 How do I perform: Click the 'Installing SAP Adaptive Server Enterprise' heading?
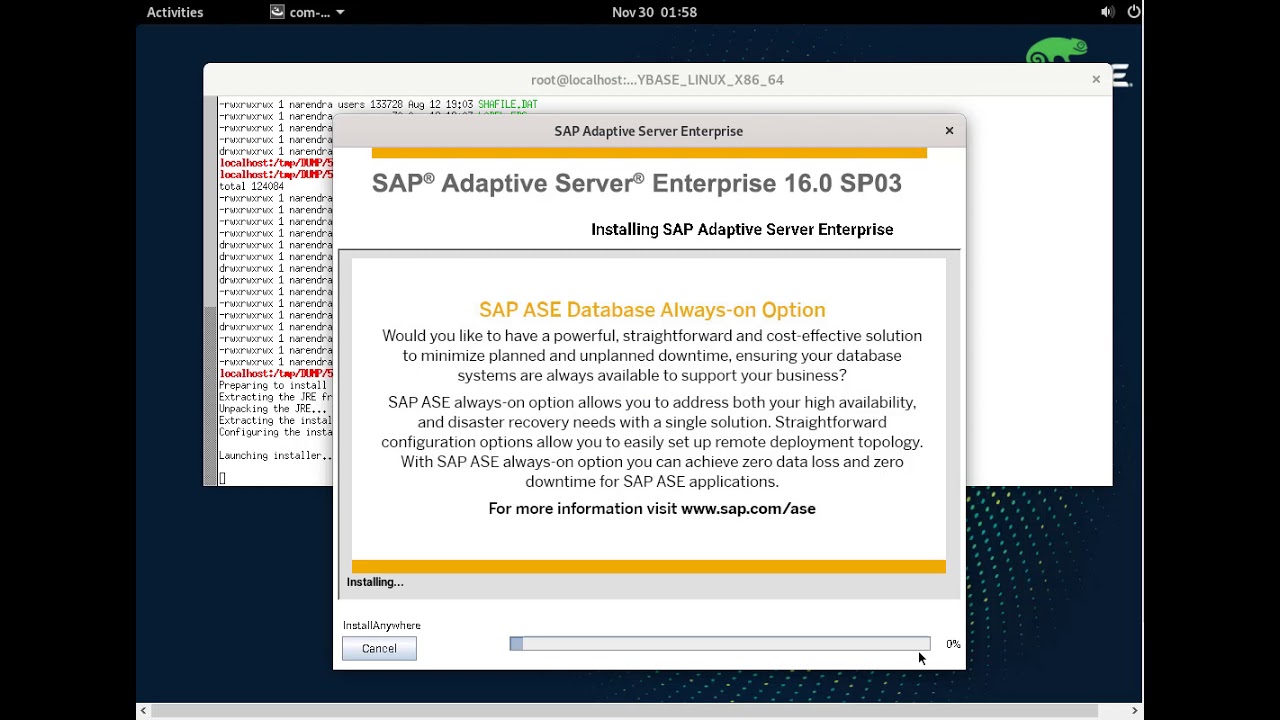[x=742, y=229]
